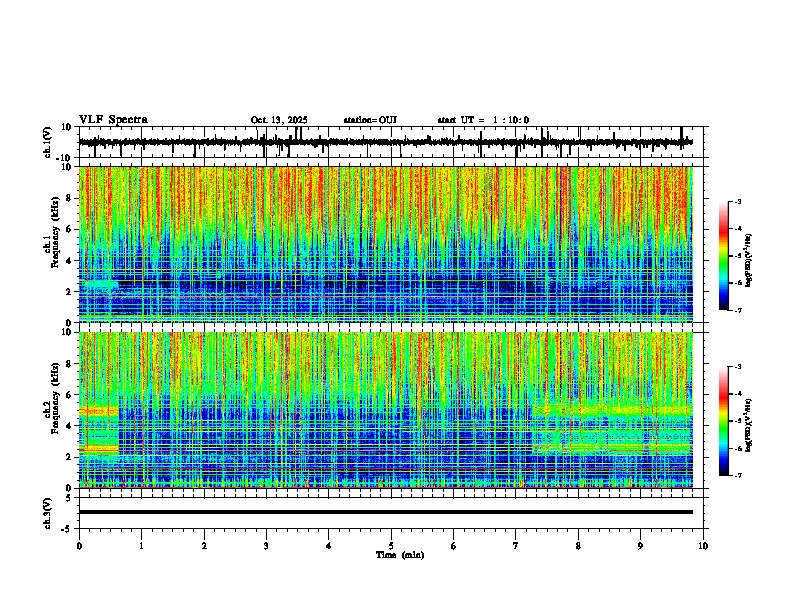
Task: Click inside the ch.1 spectrogram panel
Action: click(385, 244)
